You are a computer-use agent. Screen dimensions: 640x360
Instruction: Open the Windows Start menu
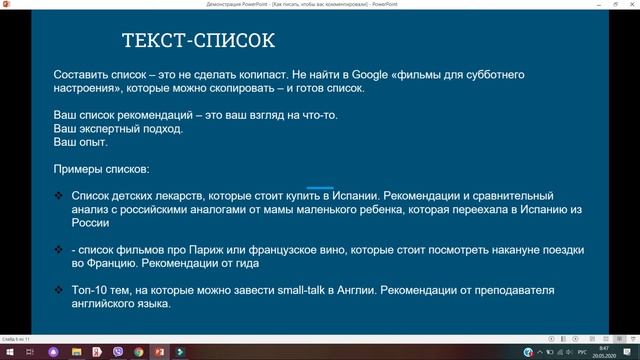[x=10, y=352]
